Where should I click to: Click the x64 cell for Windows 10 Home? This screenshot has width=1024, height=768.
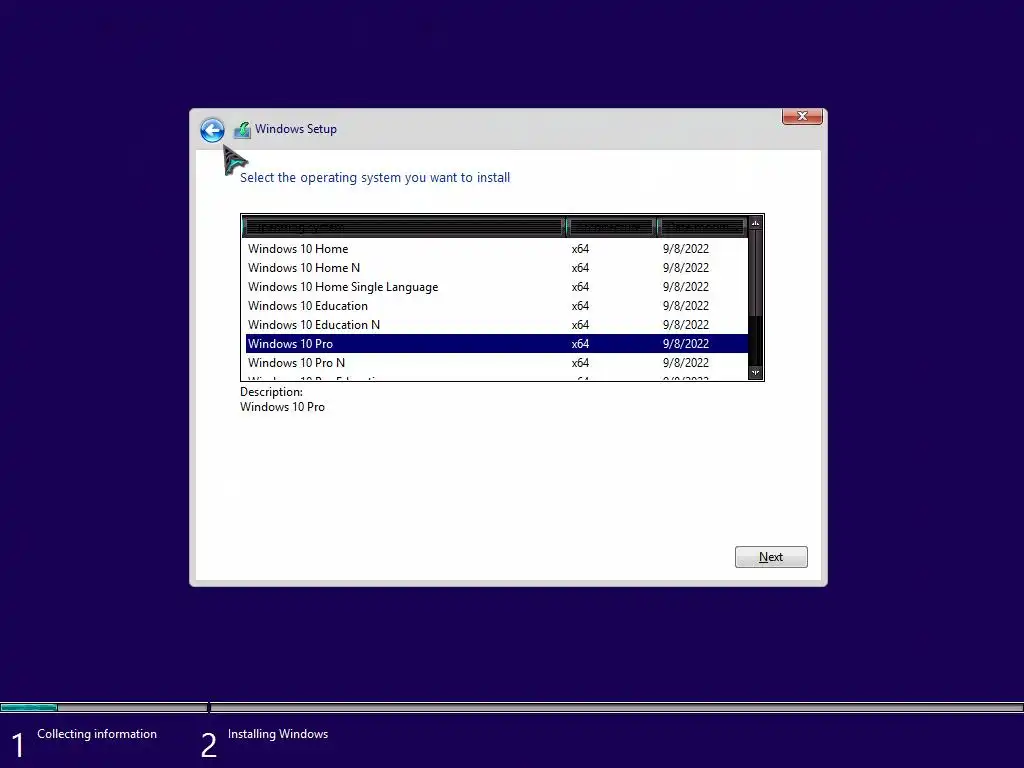[580, 249]
